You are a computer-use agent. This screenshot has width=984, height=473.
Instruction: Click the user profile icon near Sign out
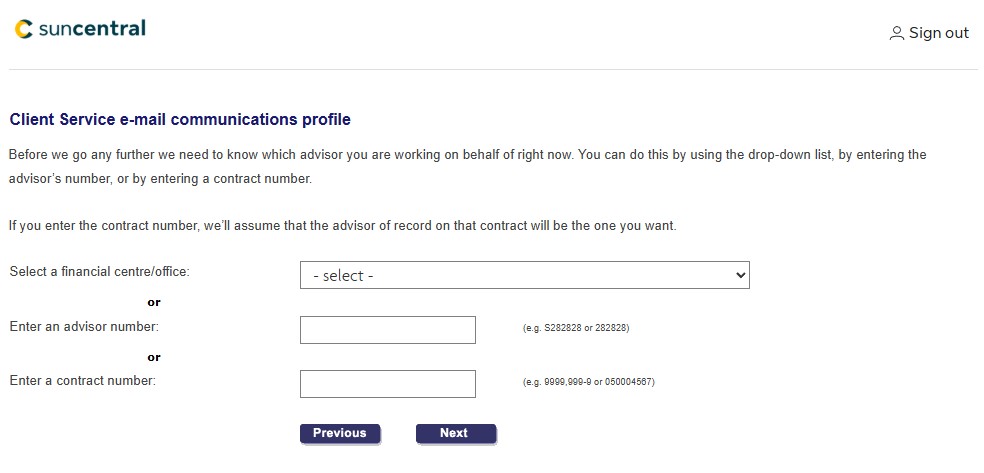click(896, 33)
